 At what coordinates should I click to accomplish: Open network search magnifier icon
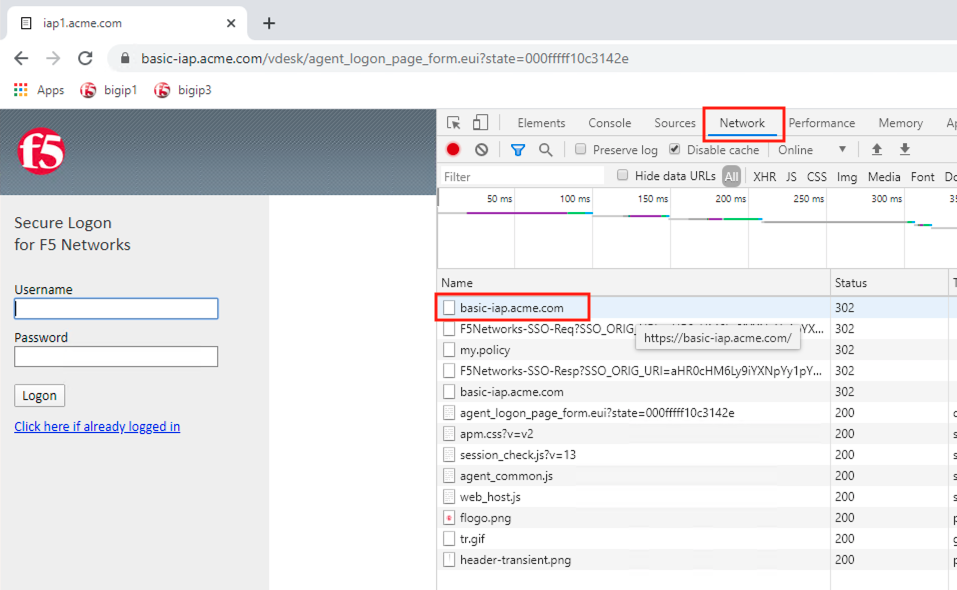pyautogui.click(x=546, y=149)
